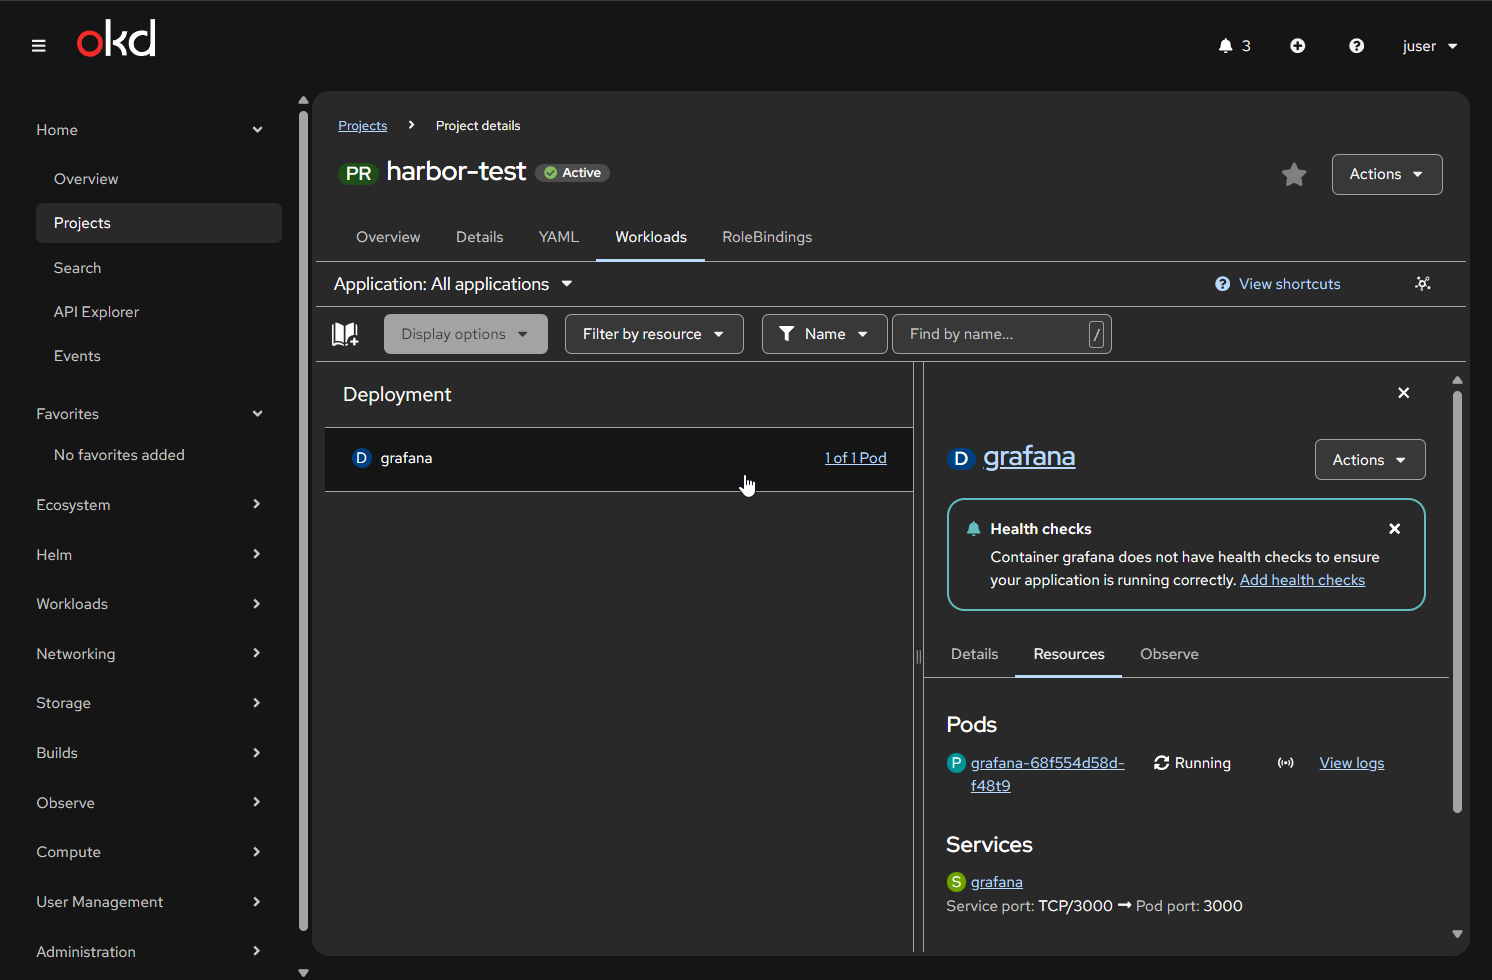Open the help question mark icon
1492x980 pixels.
click(x=1356, y=46)
